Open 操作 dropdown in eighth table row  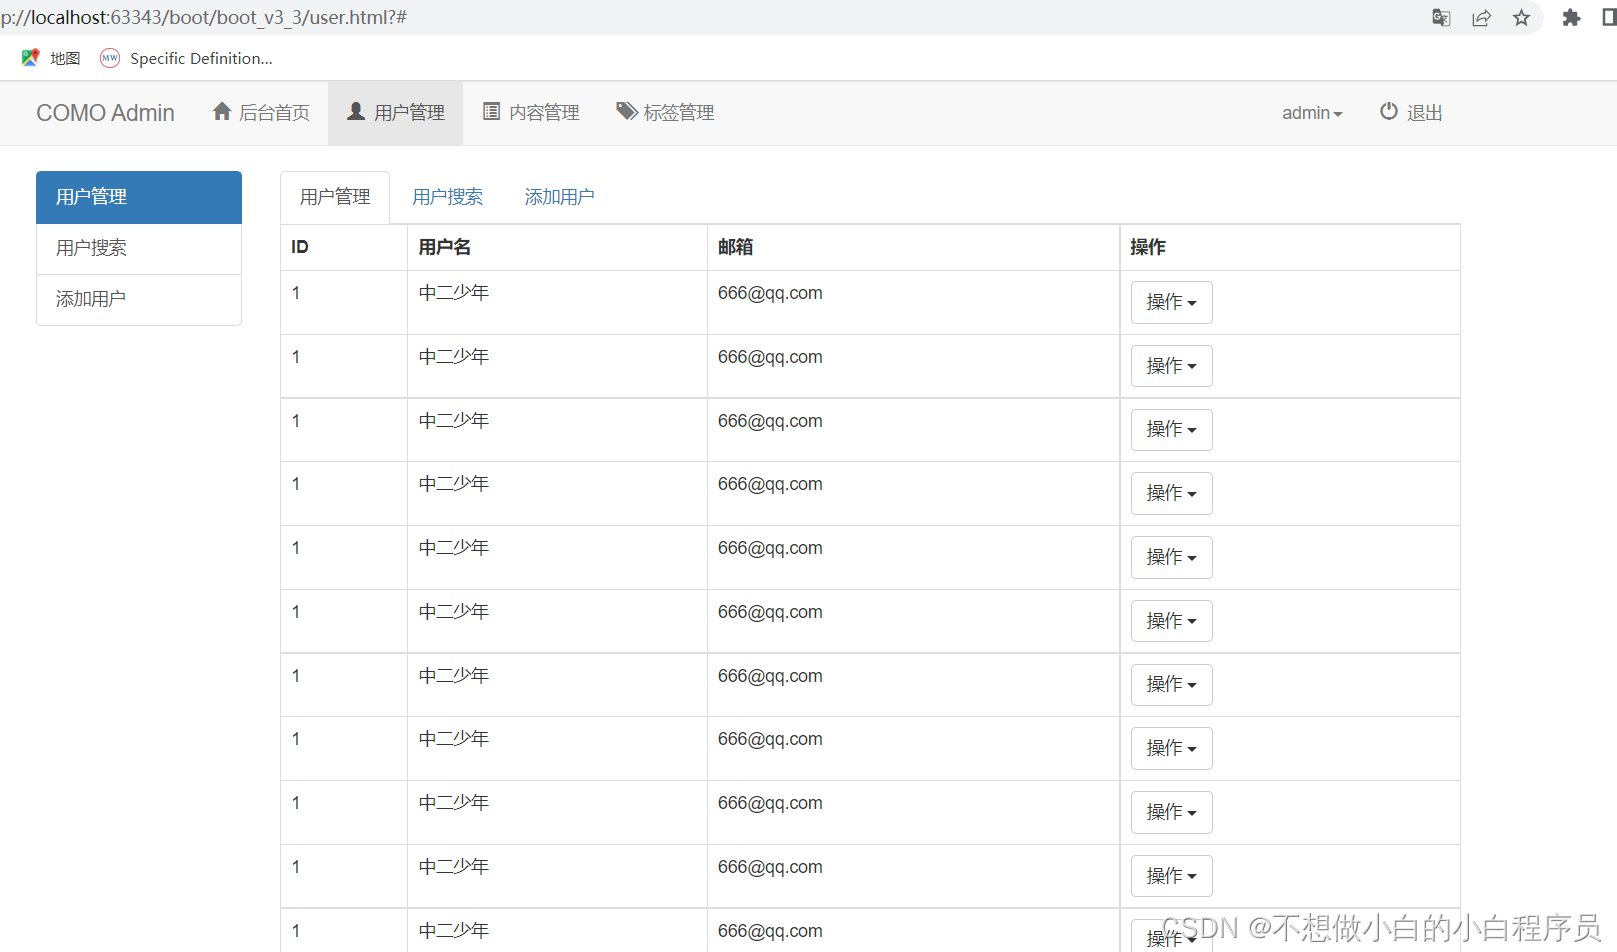1171,748
